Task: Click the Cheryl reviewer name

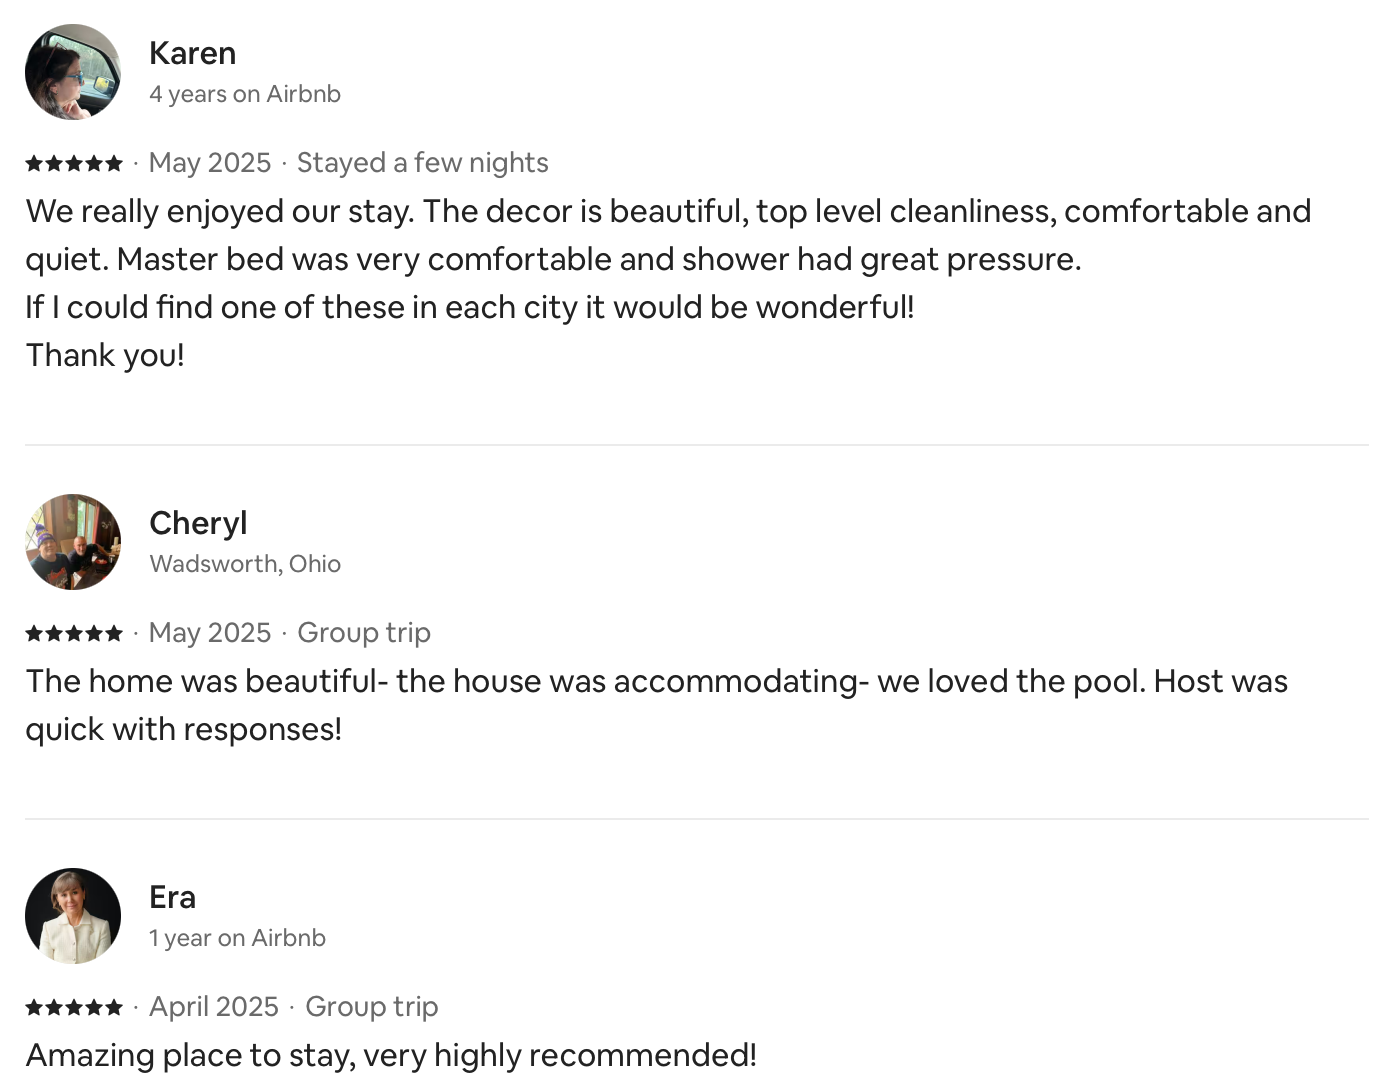Action: coord(198,523)
